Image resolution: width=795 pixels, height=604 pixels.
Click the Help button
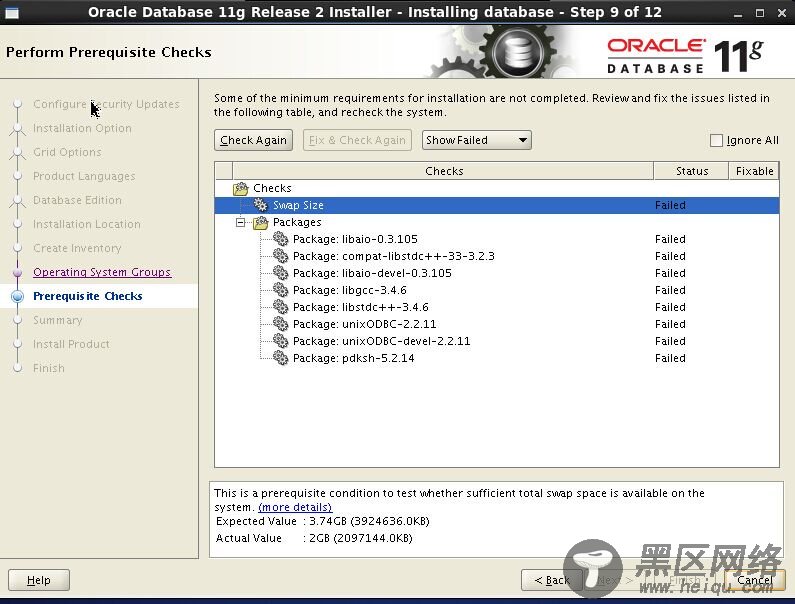point(39,580)
